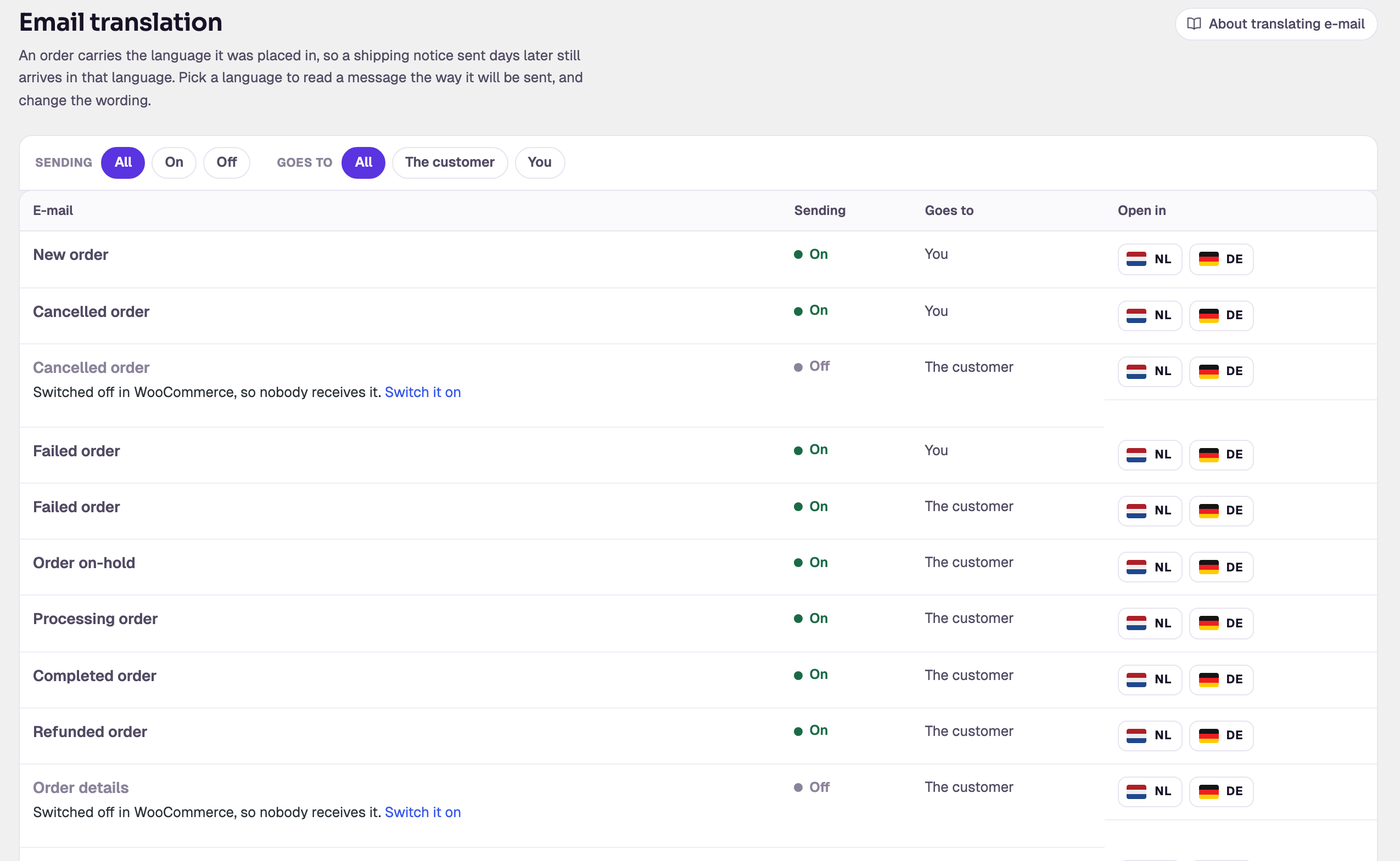Select the New order row title

[71, 255]
